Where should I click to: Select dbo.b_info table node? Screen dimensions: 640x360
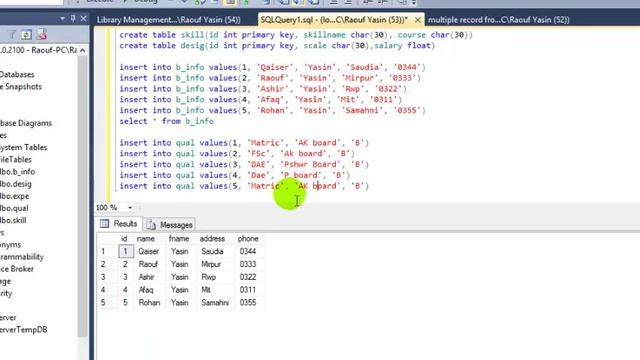[18, 172]
